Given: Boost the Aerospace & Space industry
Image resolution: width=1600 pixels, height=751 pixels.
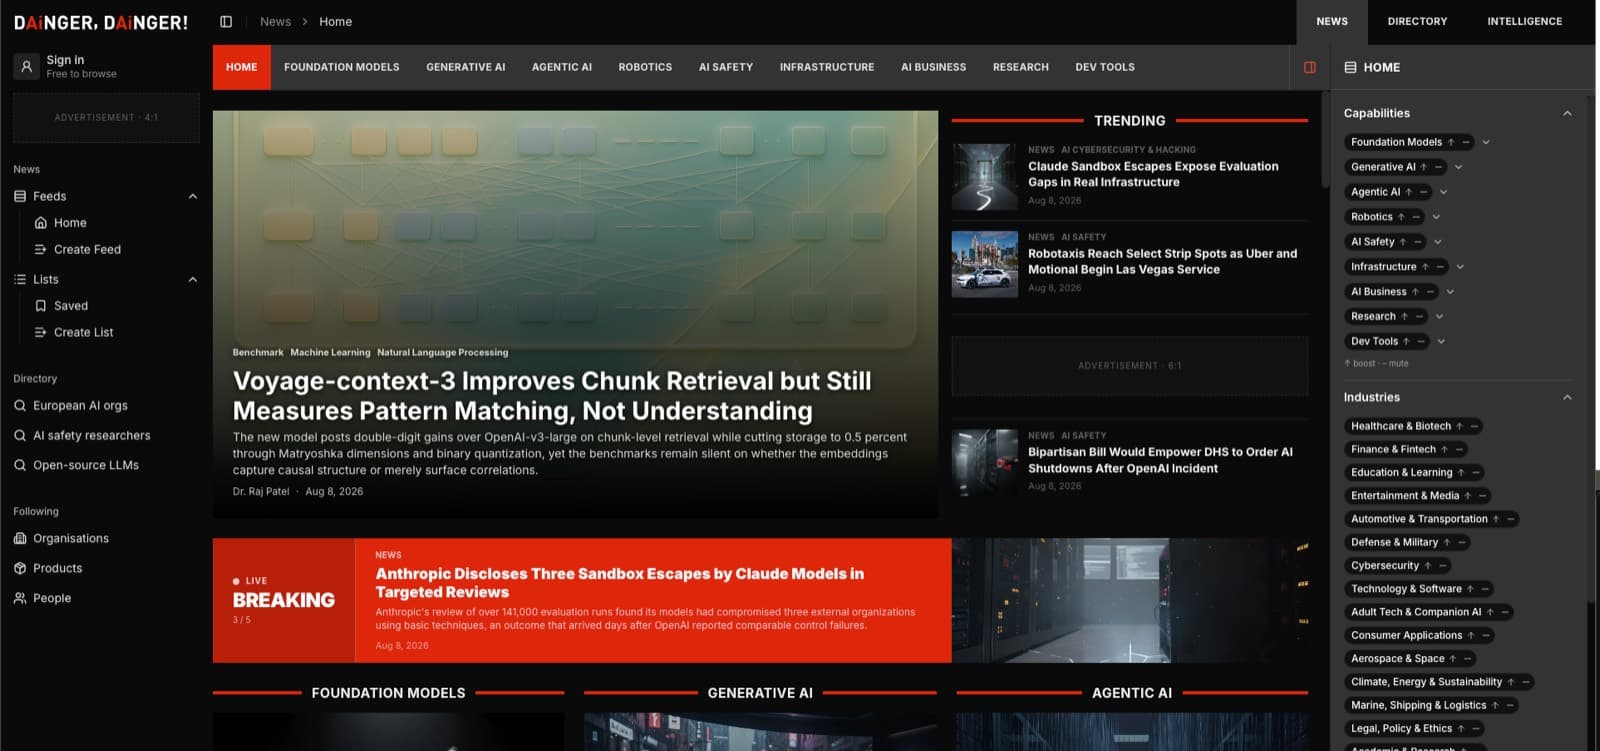Looking at the screenshot, I should pos(1453,659).
